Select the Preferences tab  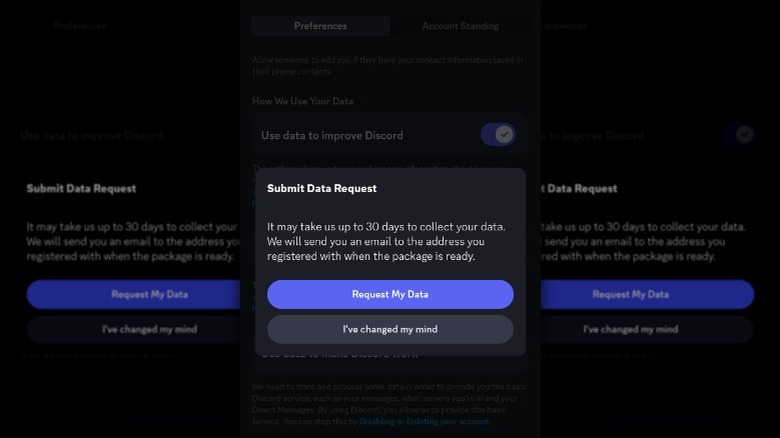click(320, 26)
